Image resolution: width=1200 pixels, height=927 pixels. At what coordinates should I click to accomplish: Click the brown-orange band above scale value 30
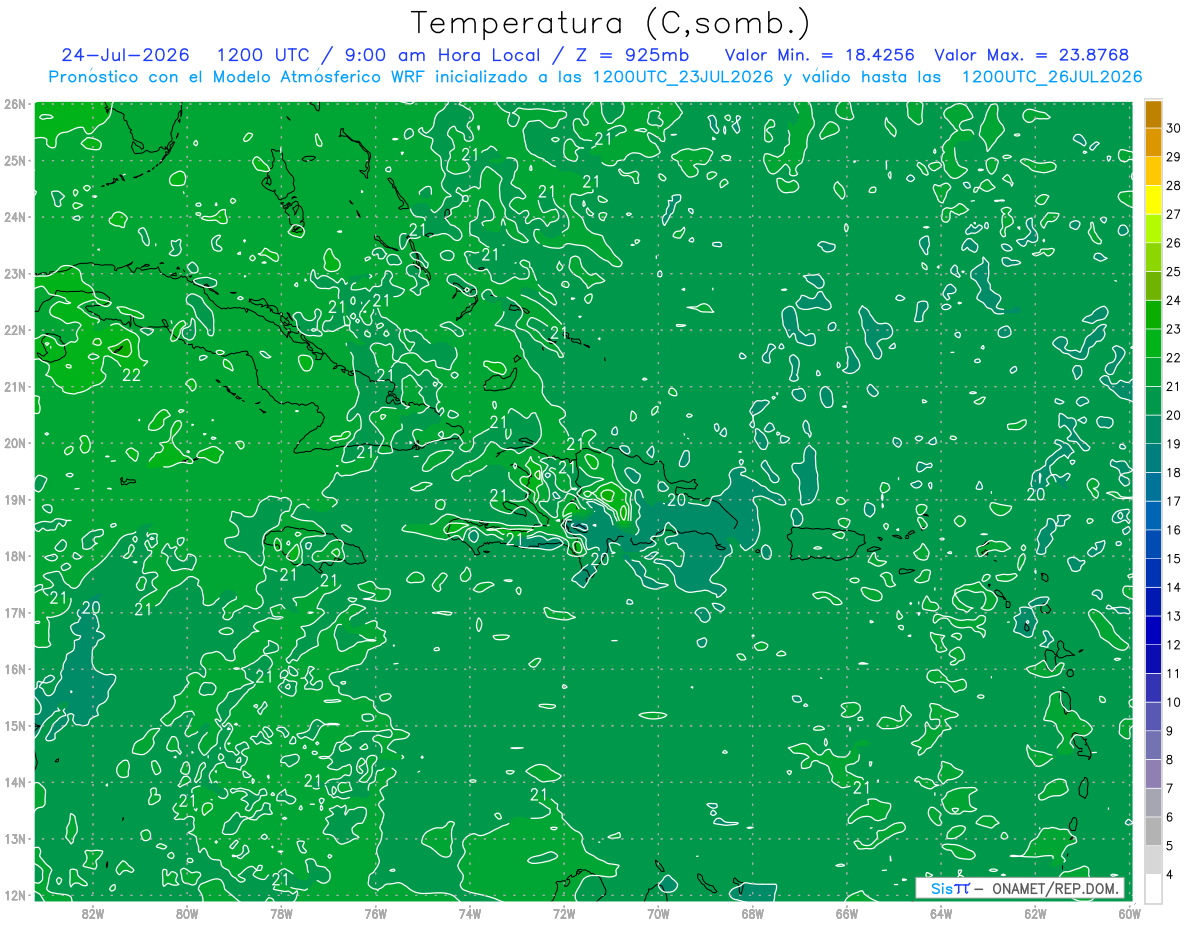tap(1153, 114)
